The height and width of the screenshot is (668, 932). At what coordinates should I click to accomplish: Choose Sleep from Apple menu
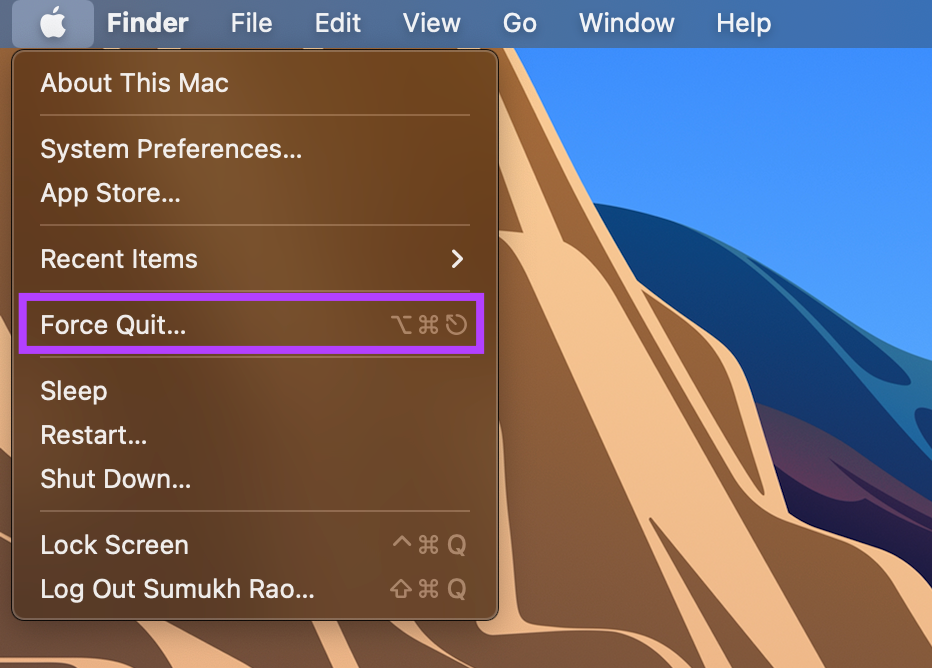pos(255,390)
